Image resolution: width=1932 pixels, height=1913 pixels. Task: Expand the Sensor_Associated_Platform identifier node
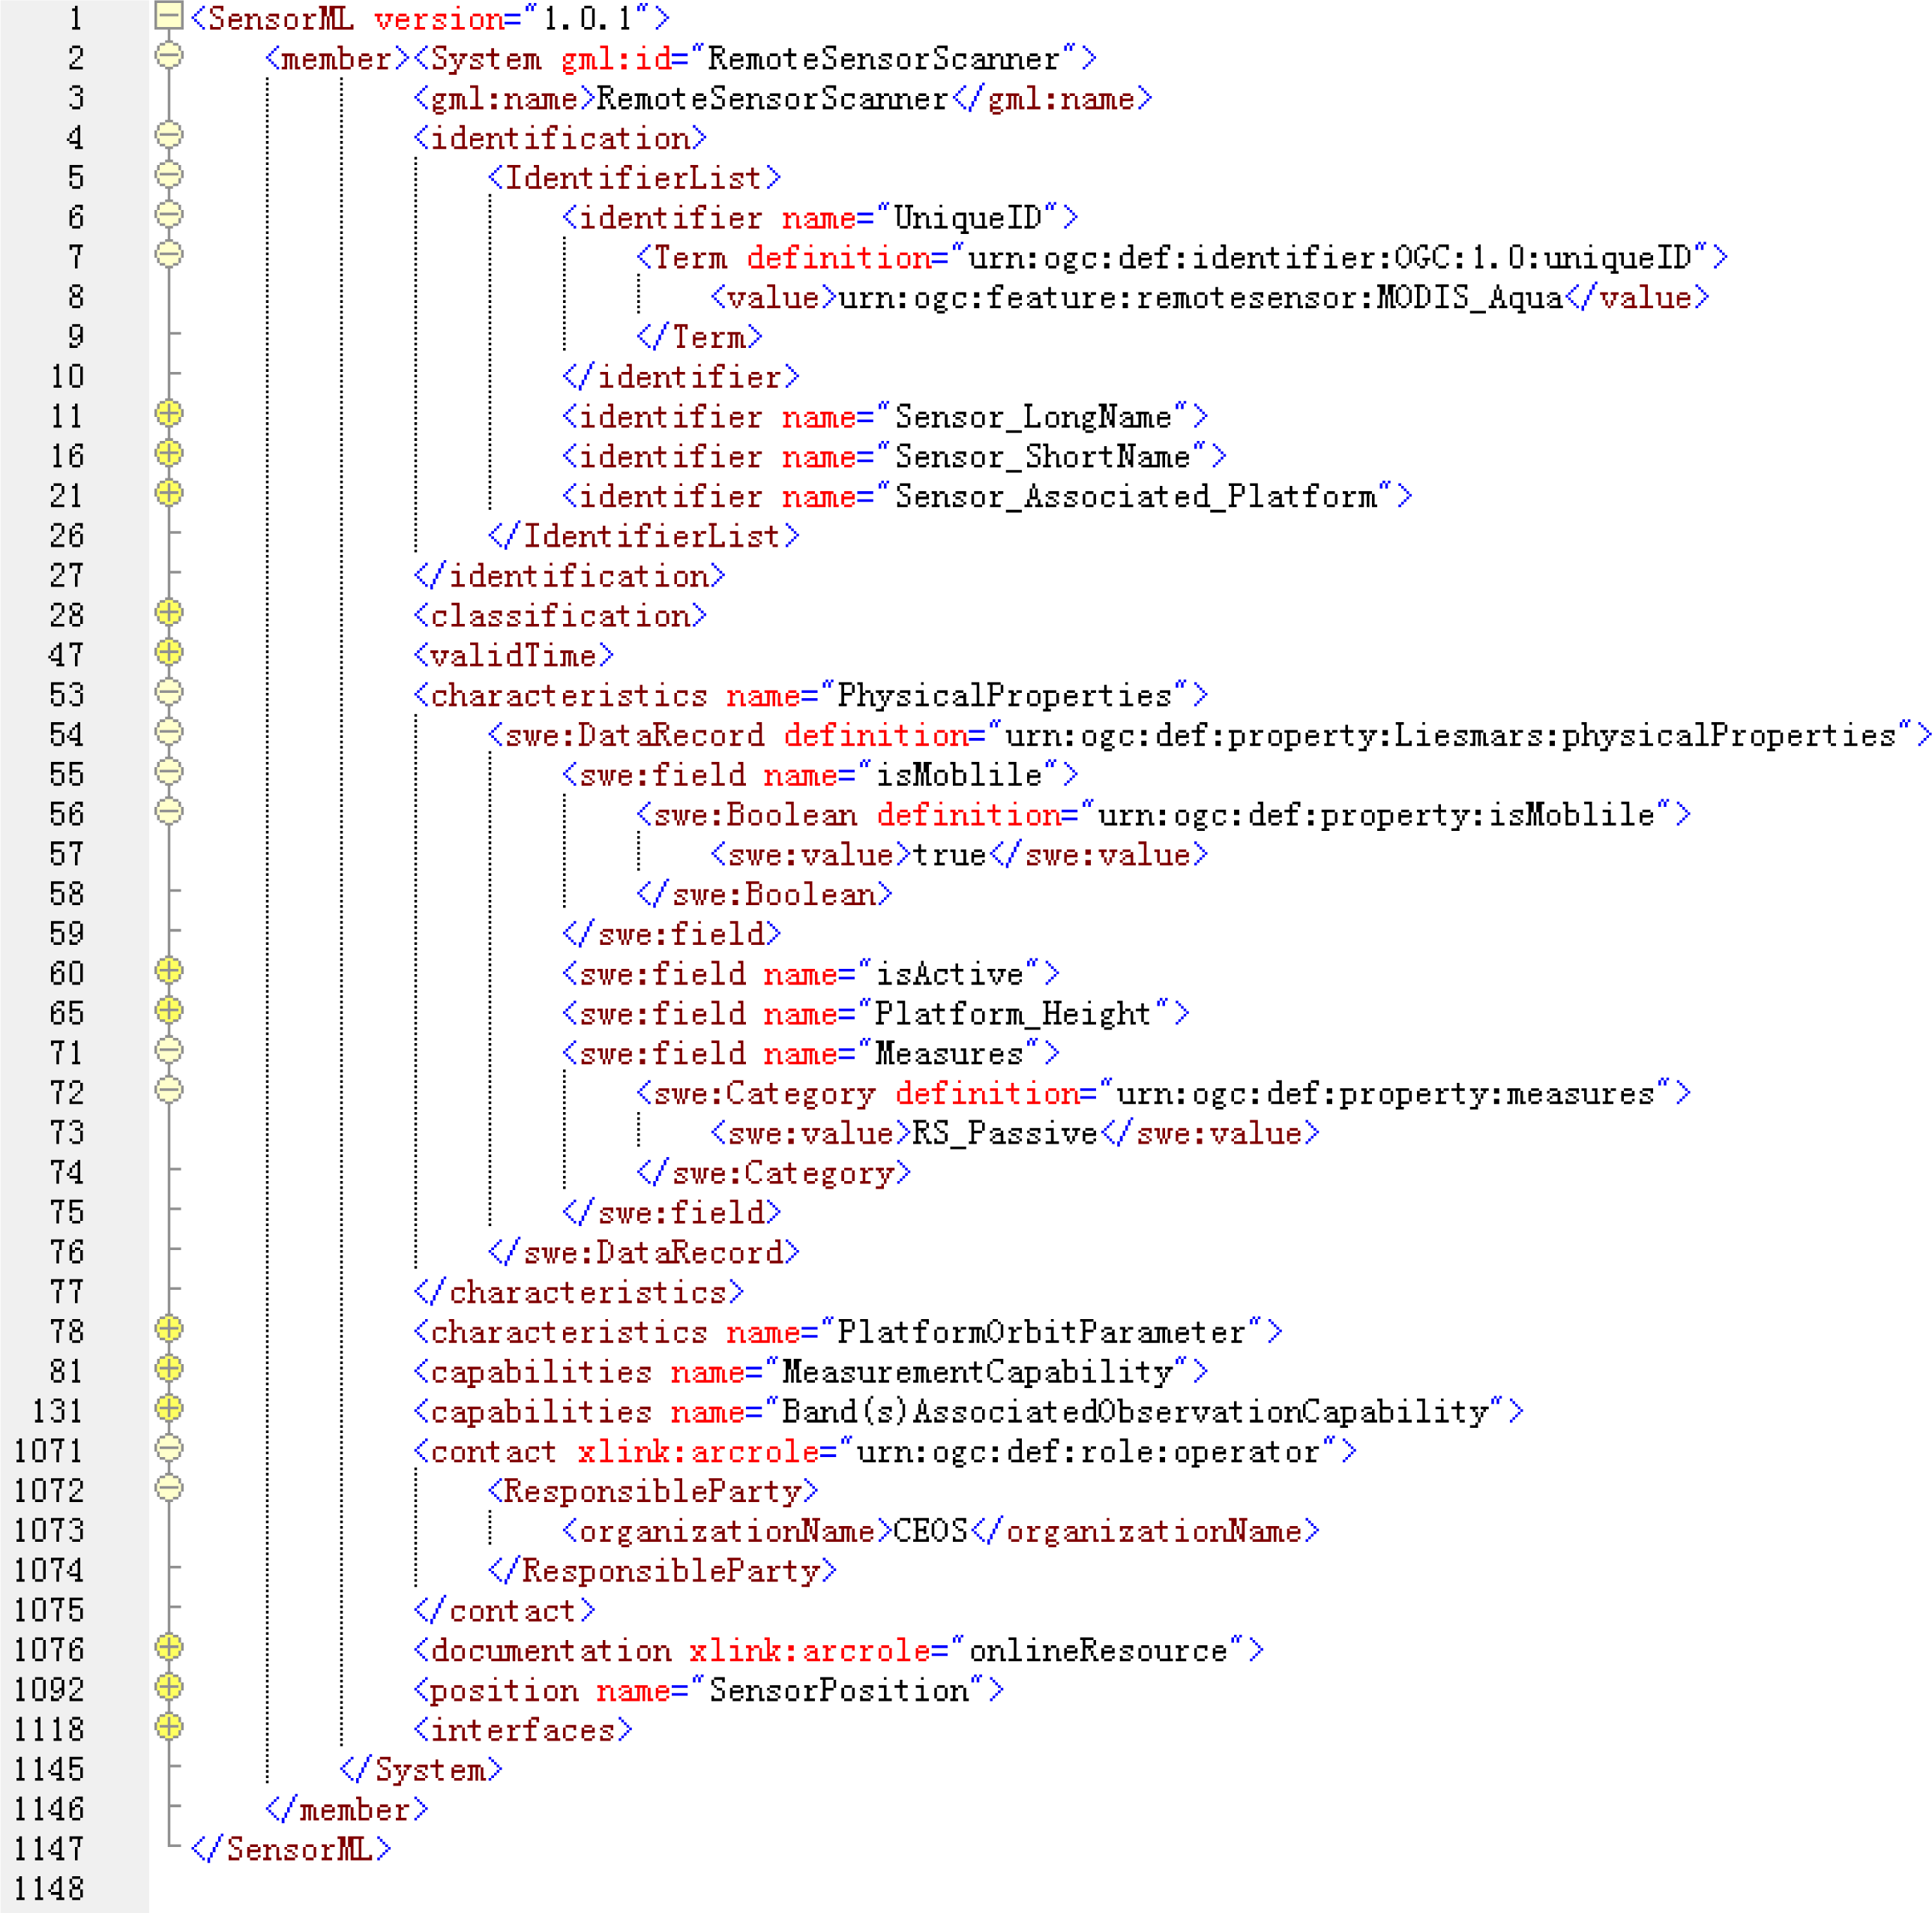[169, 493]
